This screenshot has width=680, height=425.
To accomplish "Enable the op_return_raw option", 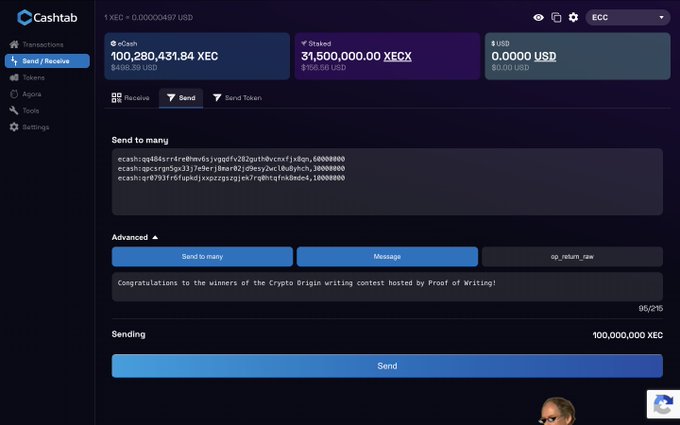I will [x=572, y=257].
